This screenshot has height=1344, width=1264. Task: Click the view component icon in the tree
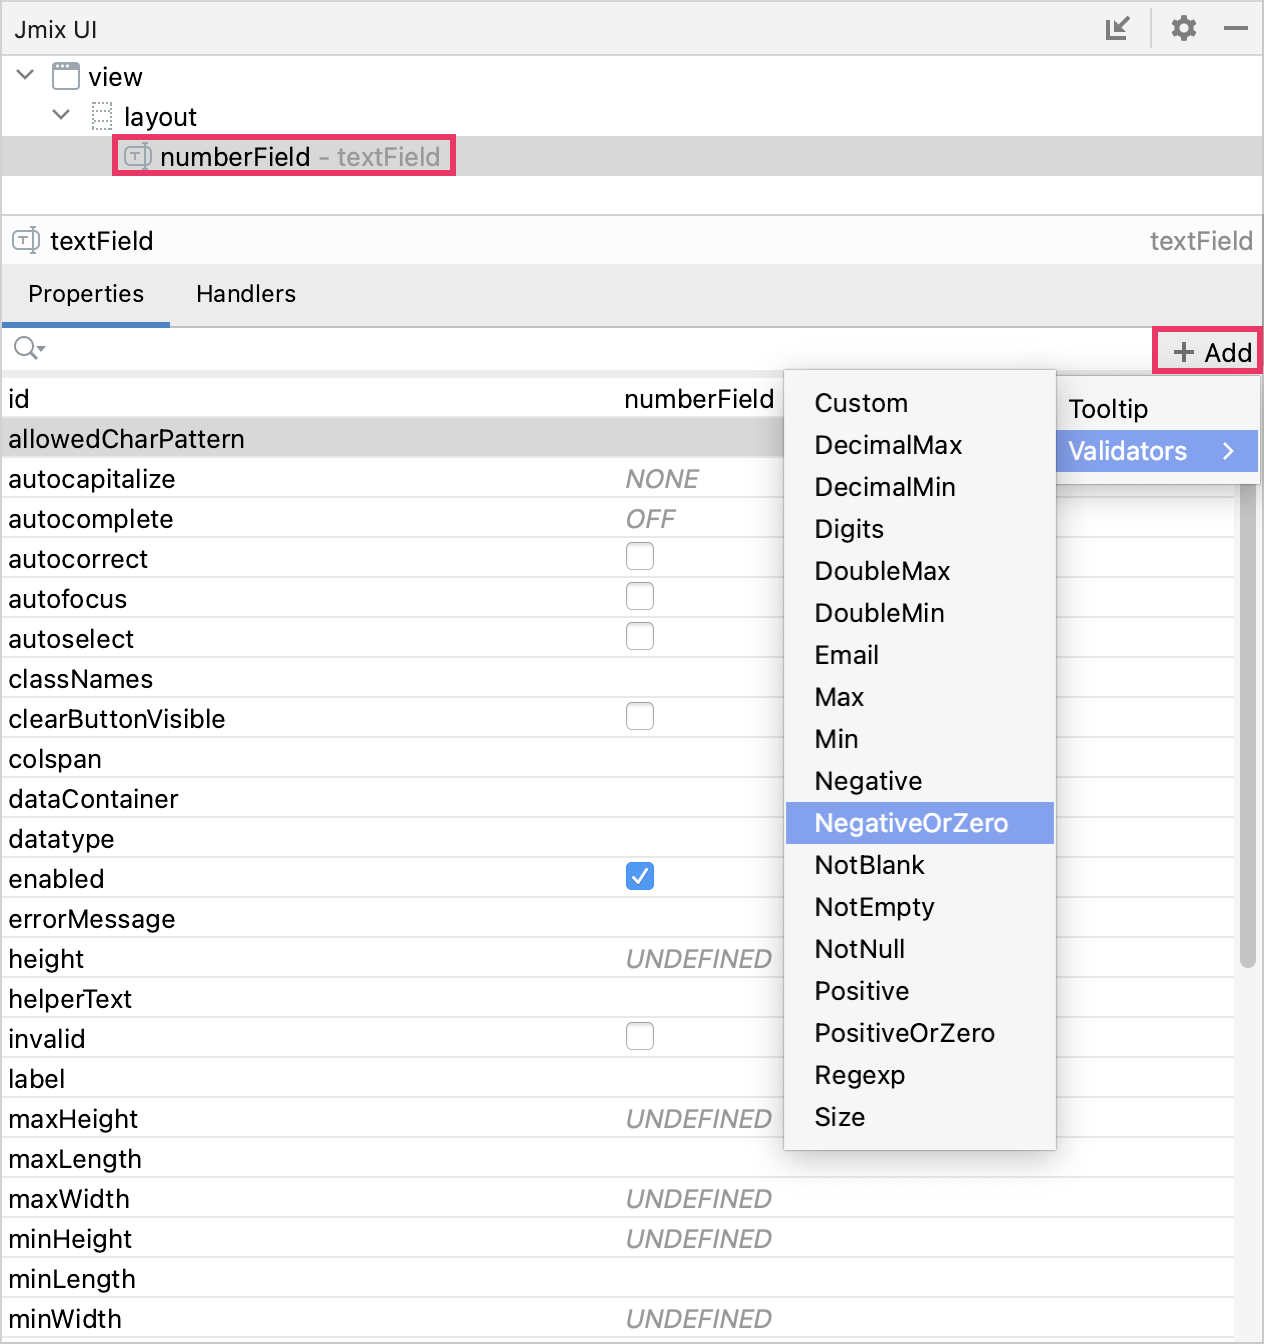click(x=64, y=76)
